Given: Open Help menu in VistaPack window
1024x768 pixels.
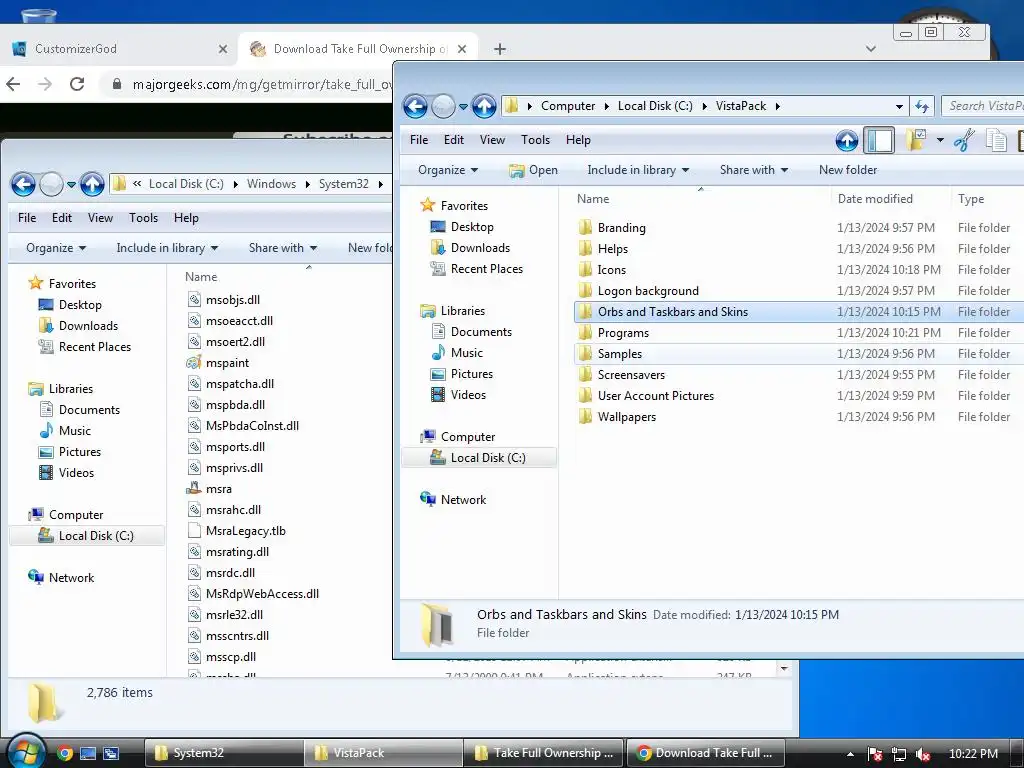Looking at the screenshot, I should tap(578, 140).
